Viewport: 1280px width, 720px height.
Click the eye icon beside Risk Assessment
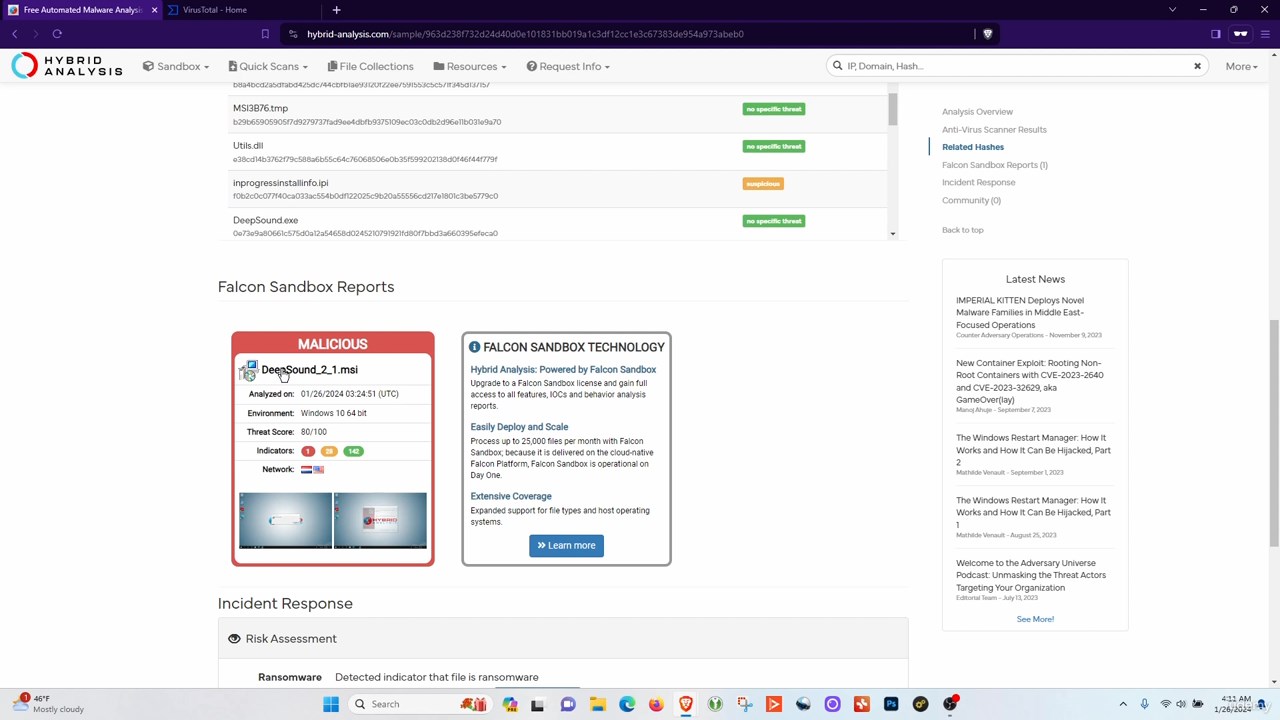pos(234,639)
